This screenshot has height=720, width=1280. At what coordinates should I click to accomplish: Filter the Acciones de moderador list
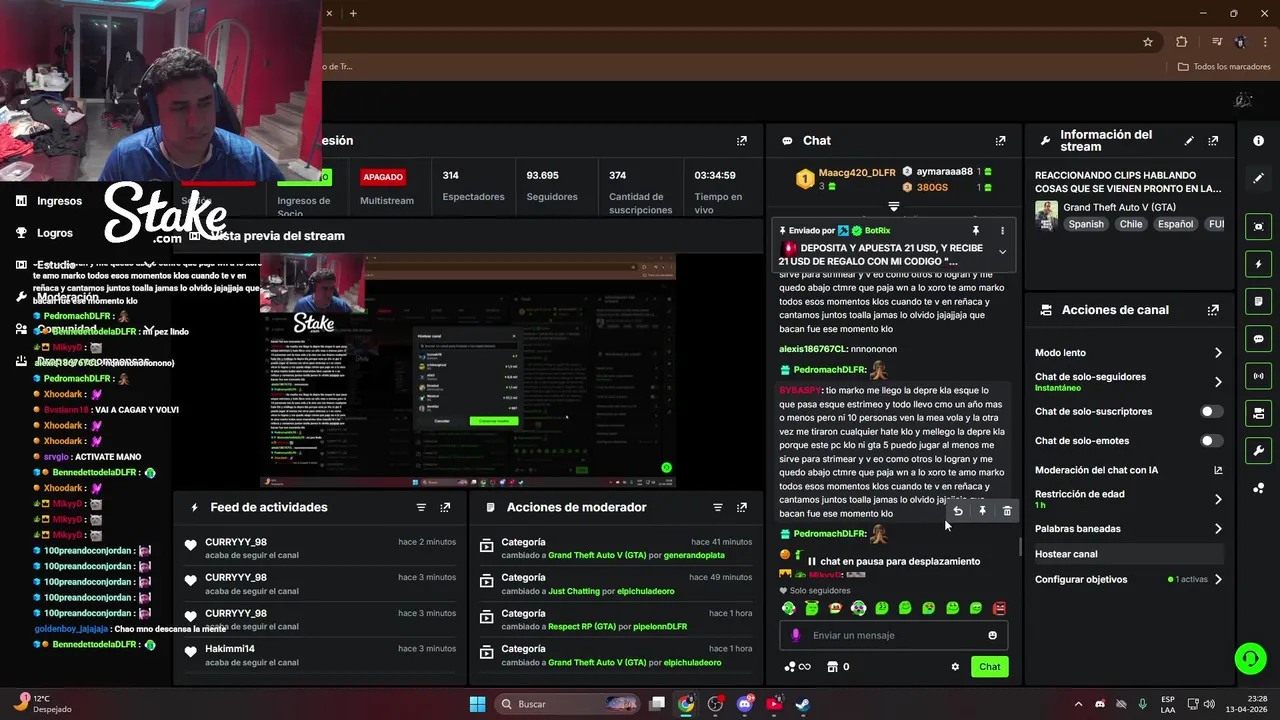(x=717, y=508)
